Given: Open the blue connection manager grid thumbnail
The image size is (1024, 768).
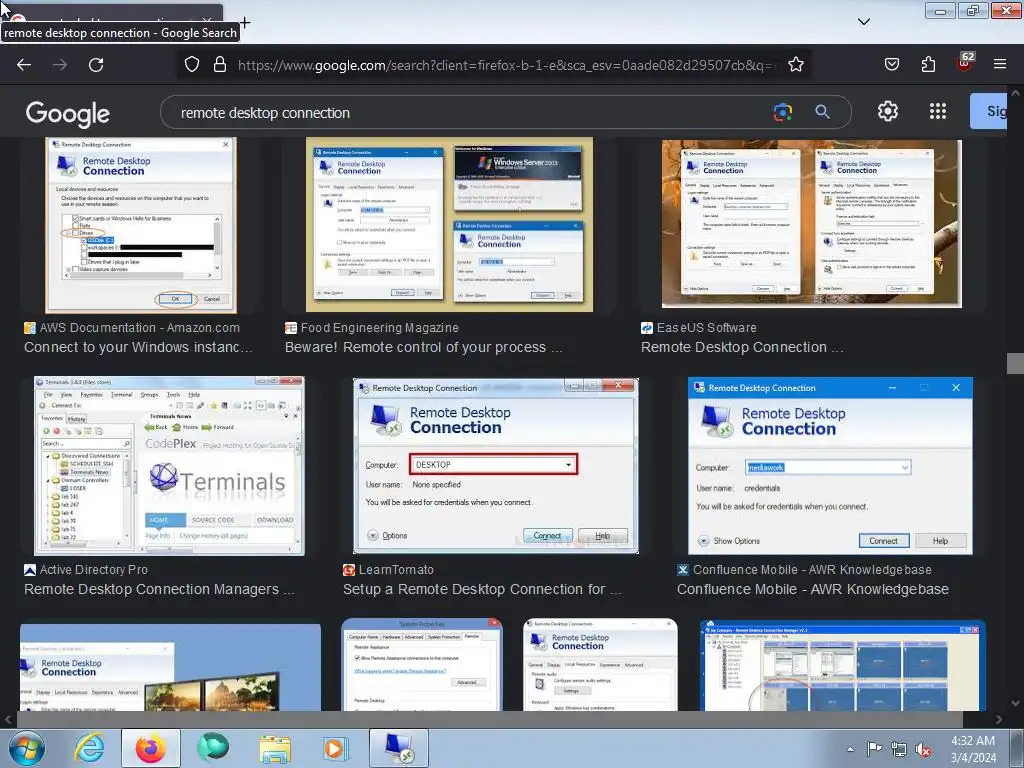Looking at the screenshot, I should coord(842,665).
